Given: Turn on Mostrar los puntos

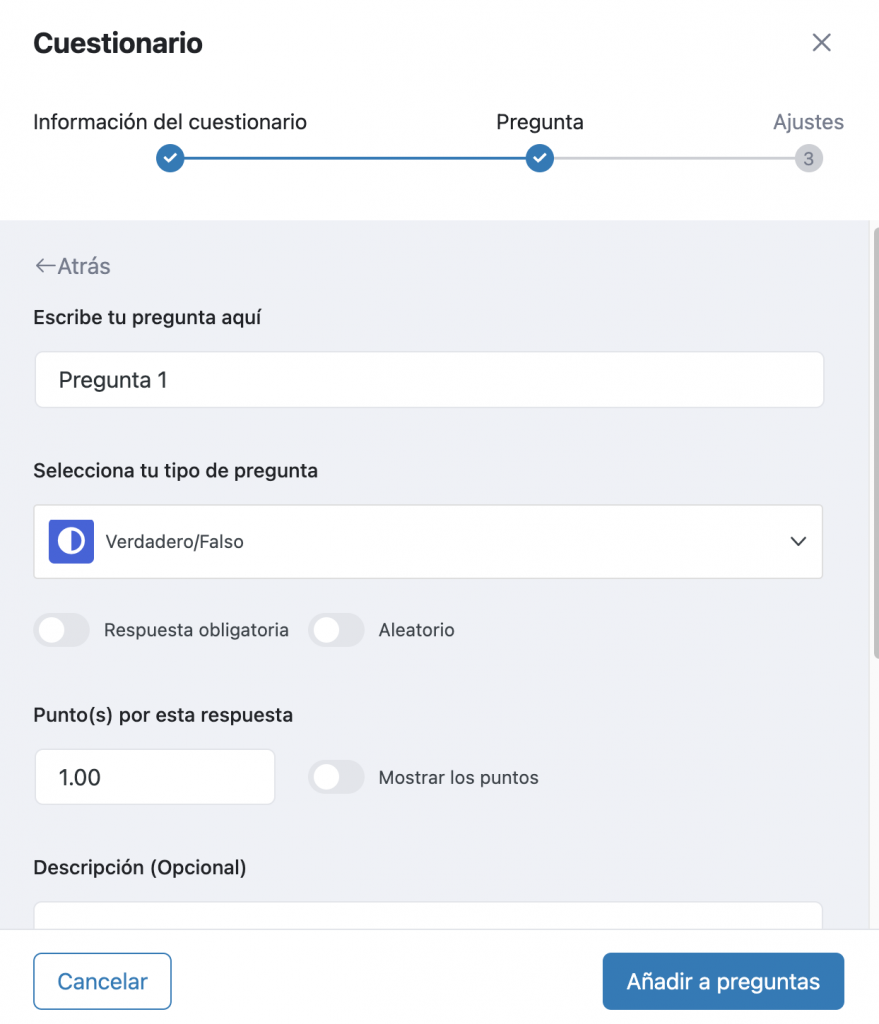Looking at the screenshot, I should coord(336,777).
